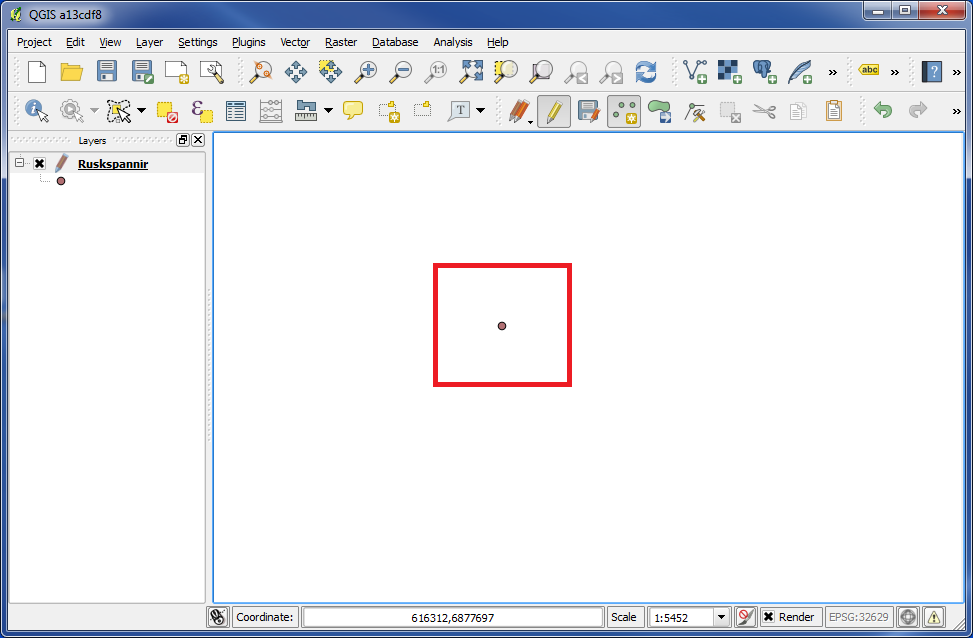Expand the editing toolbar overflow chevron
The image size is (973, 638).
coord(956,112)
